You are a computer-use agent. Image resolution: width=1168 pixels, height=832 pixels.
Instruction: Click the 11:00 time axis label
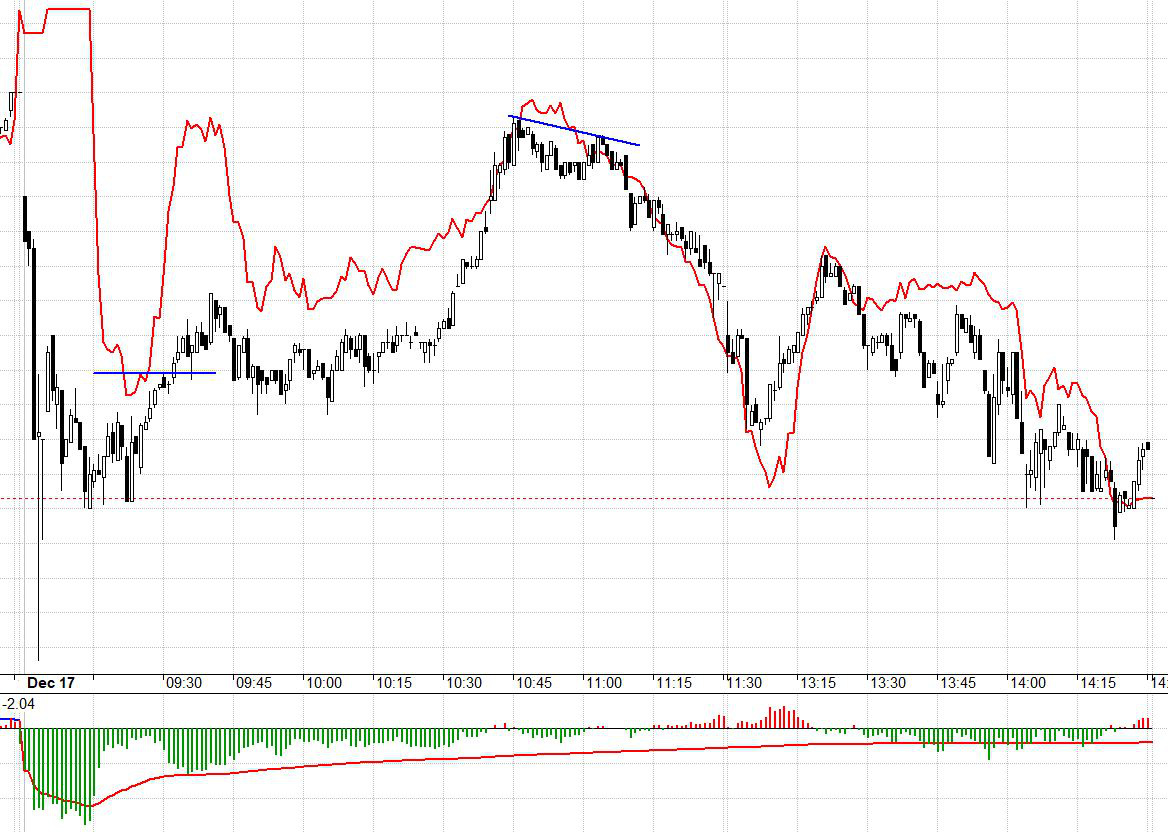604,683
